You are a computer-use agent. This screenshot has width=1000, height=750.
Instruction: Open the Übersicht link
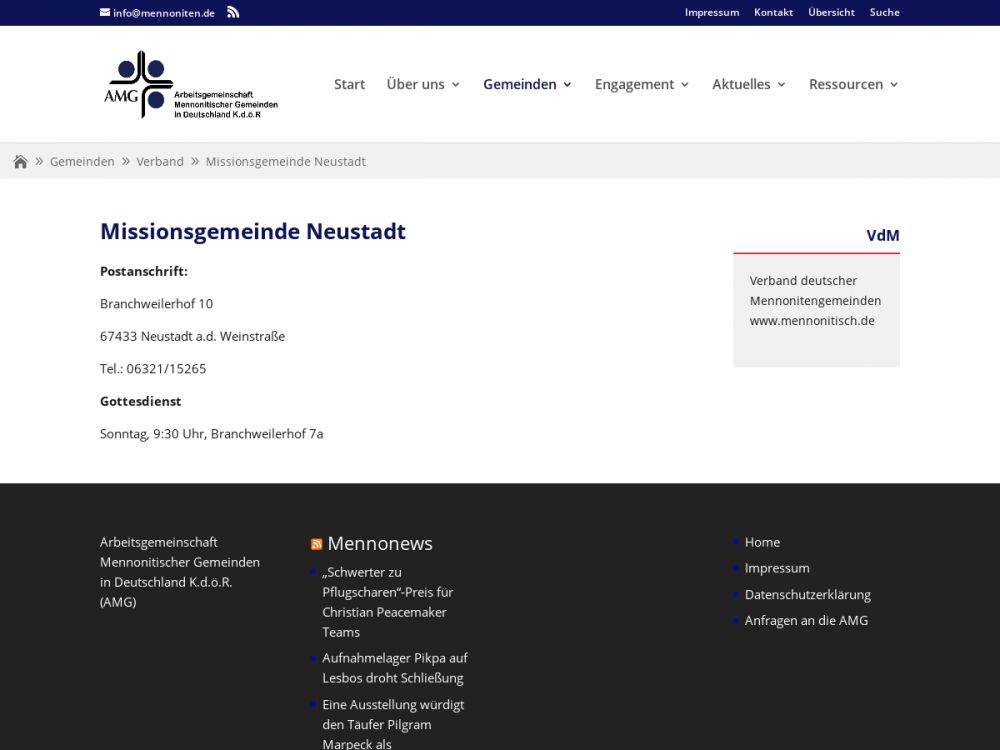831,13
